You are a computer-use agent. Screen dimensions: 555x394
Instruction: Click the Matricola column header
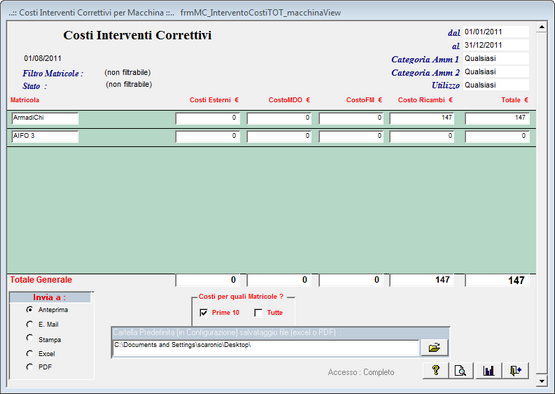click(x=25, y=100)
